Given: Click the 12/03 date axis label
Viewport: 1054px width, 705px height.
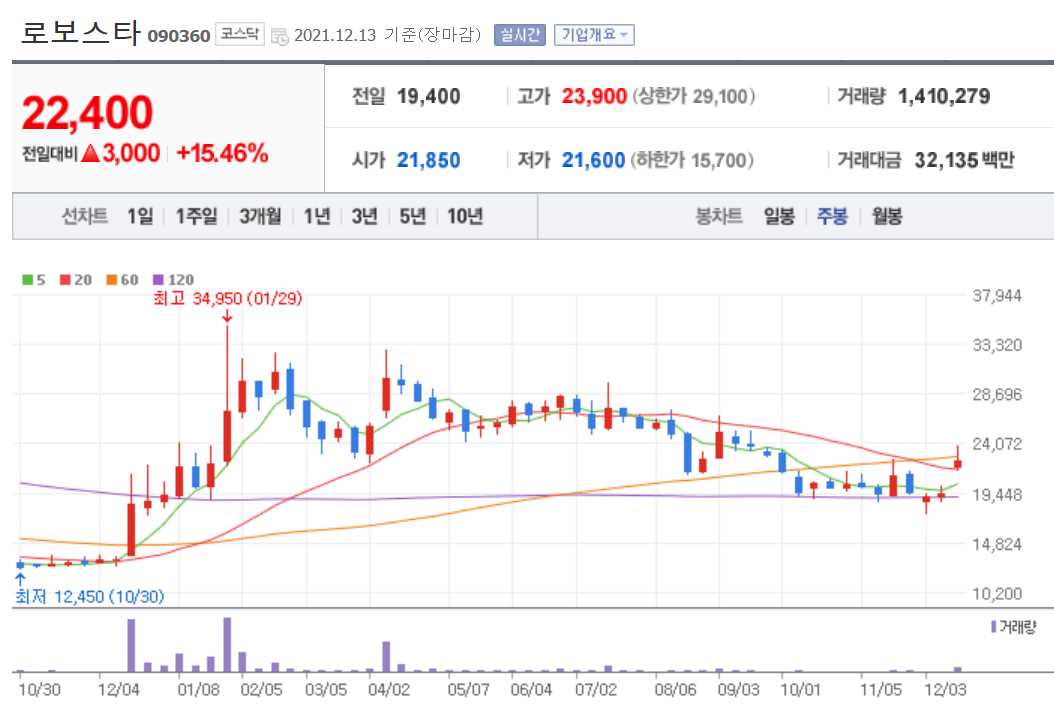Looking at the screenshot, I should point(945,690).
